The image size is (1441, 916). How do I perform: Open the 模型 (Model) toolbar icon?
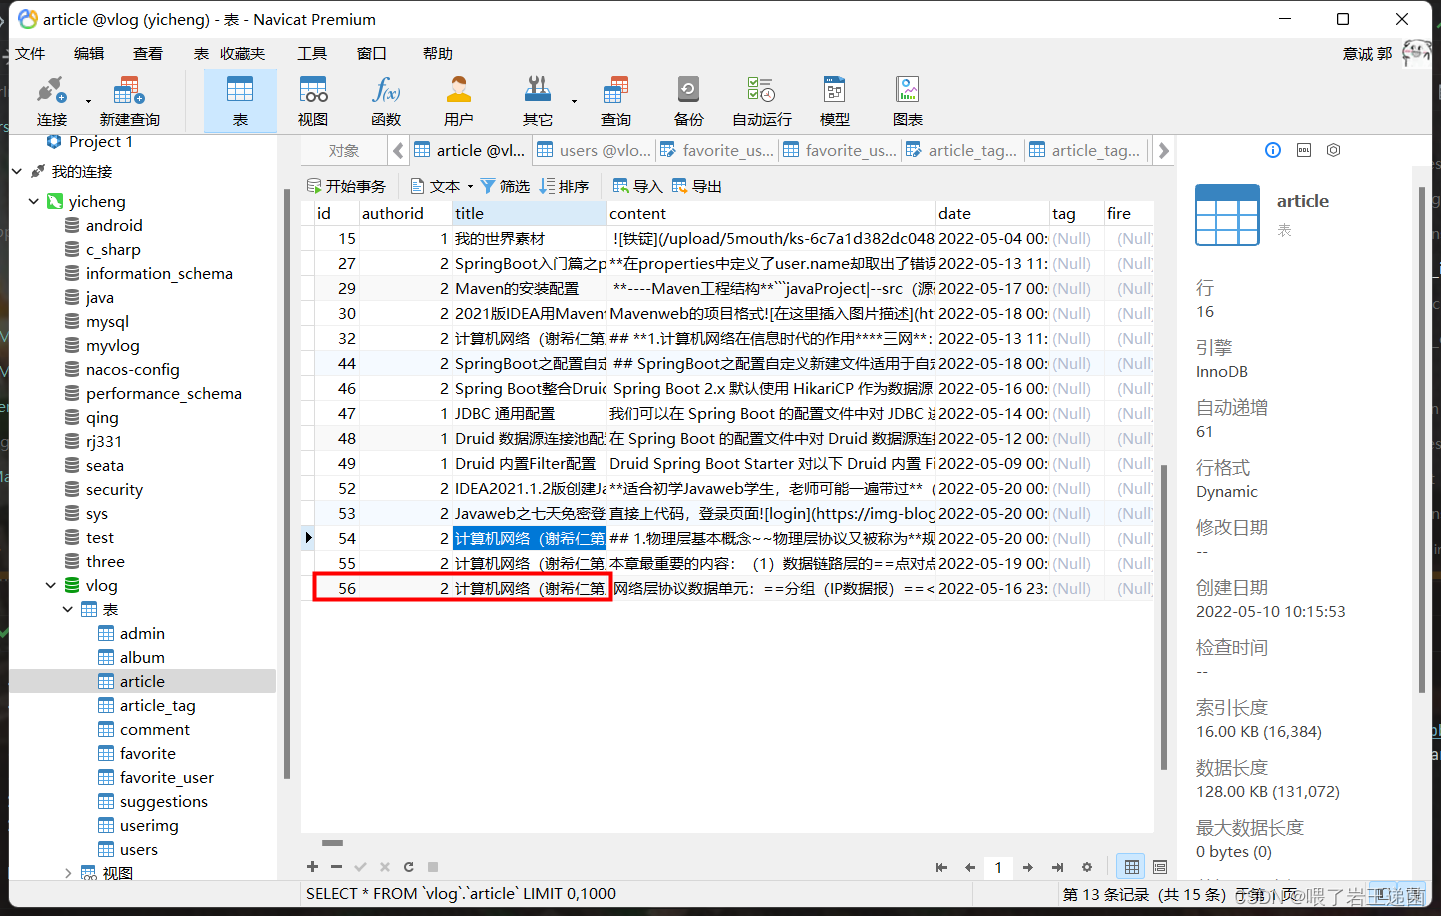[834, 101]
